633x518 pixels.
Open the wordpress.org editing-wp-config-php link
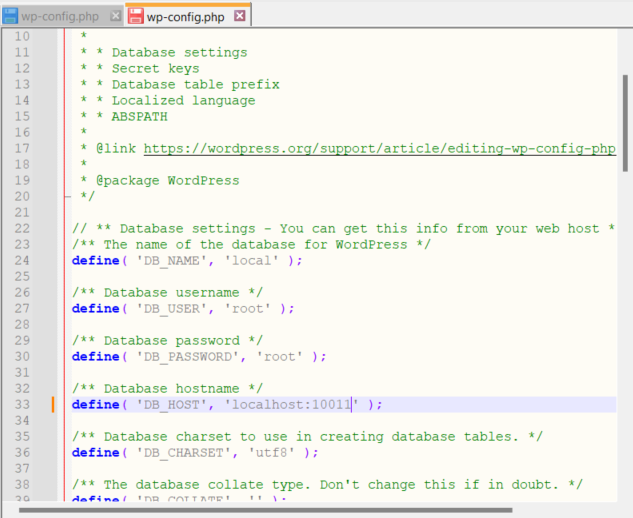379,148
